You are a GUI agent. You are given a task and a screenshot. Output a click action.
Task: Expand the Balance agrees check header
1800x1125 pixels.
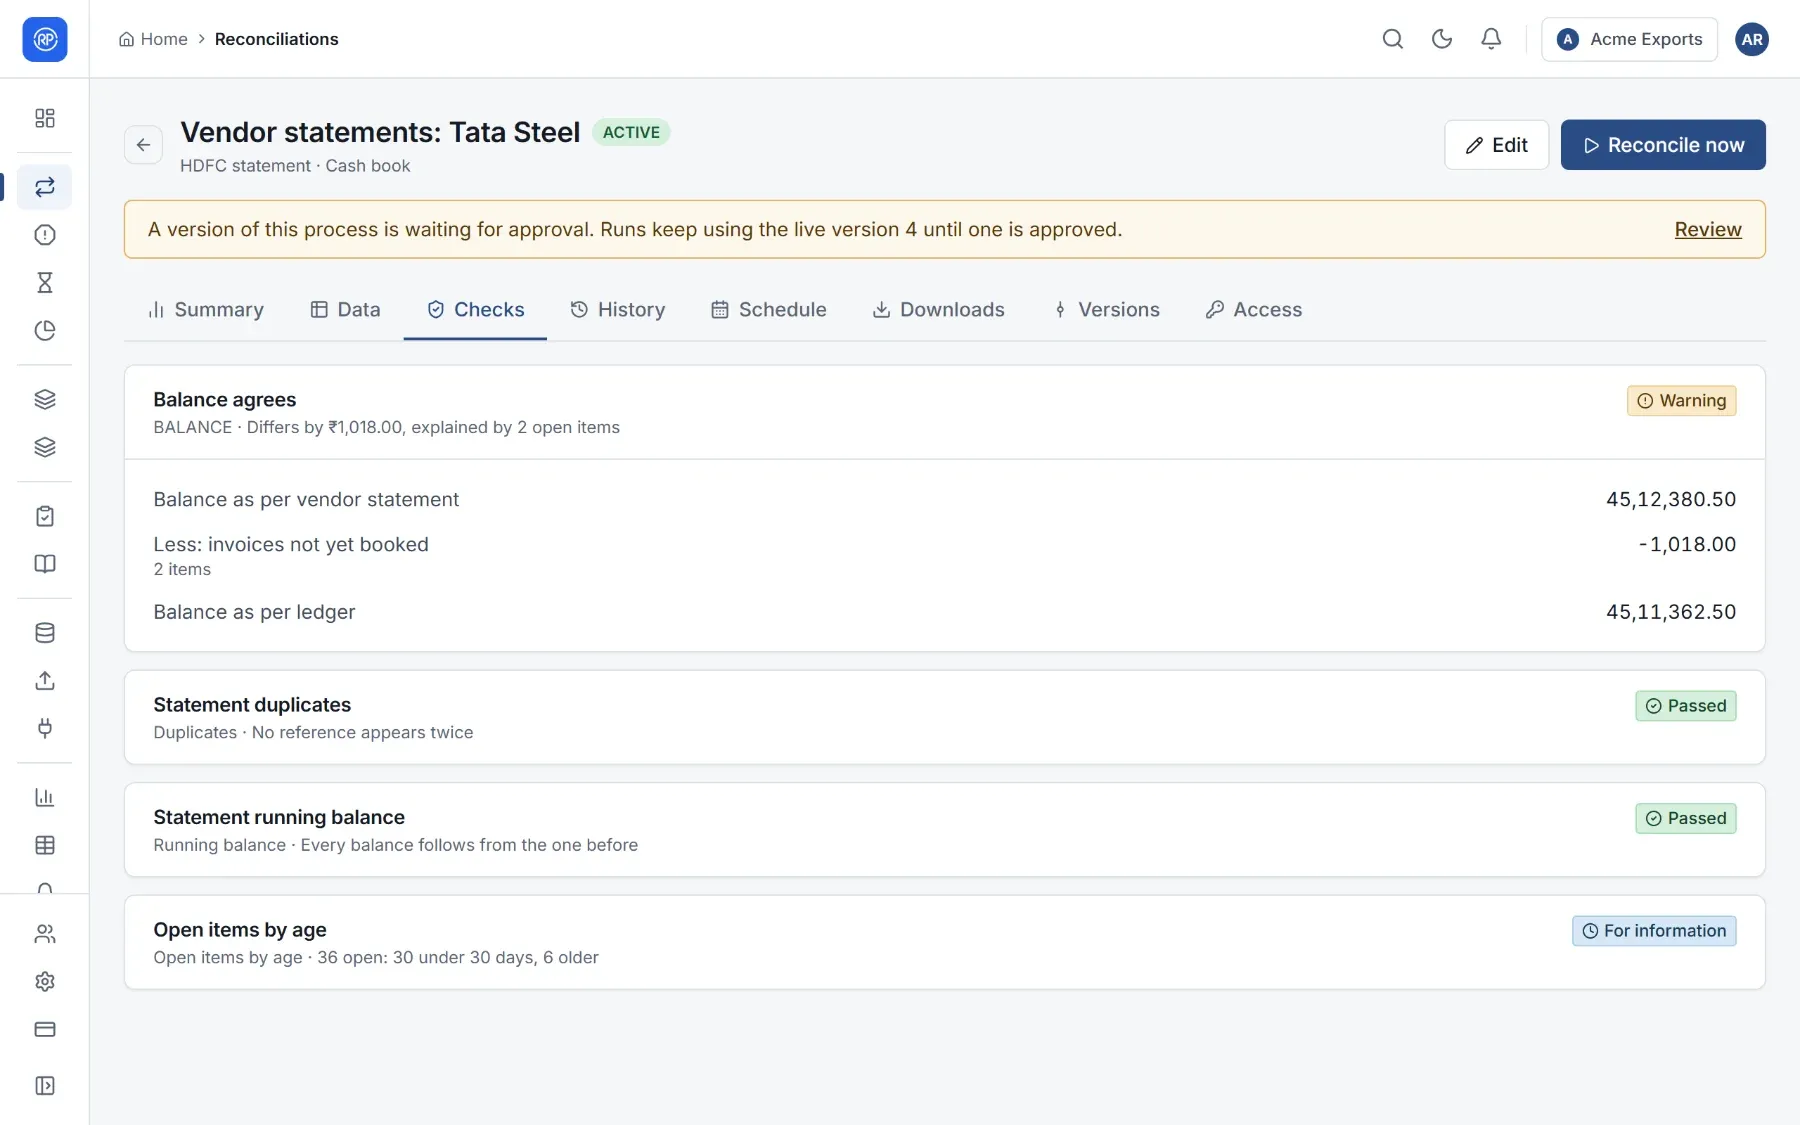pos(944,412)
